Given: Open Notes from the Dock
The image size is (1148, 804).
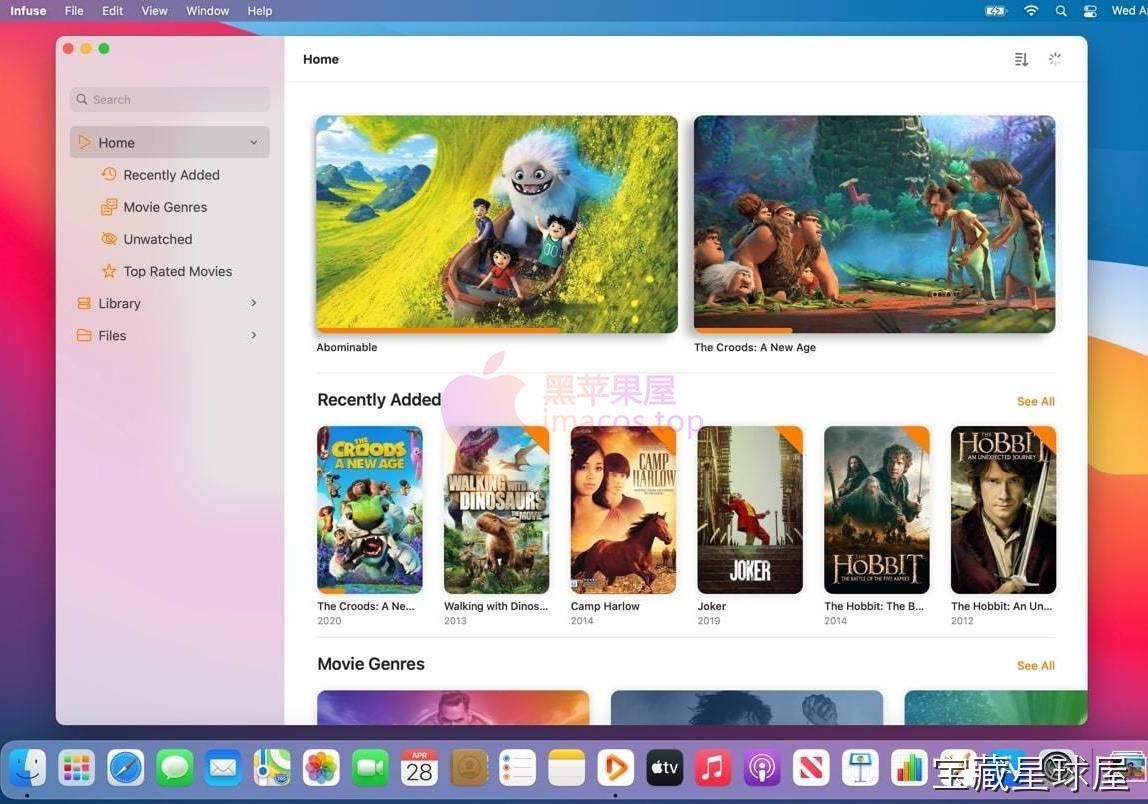Looking at the screenshot, I should pos(567,768).
